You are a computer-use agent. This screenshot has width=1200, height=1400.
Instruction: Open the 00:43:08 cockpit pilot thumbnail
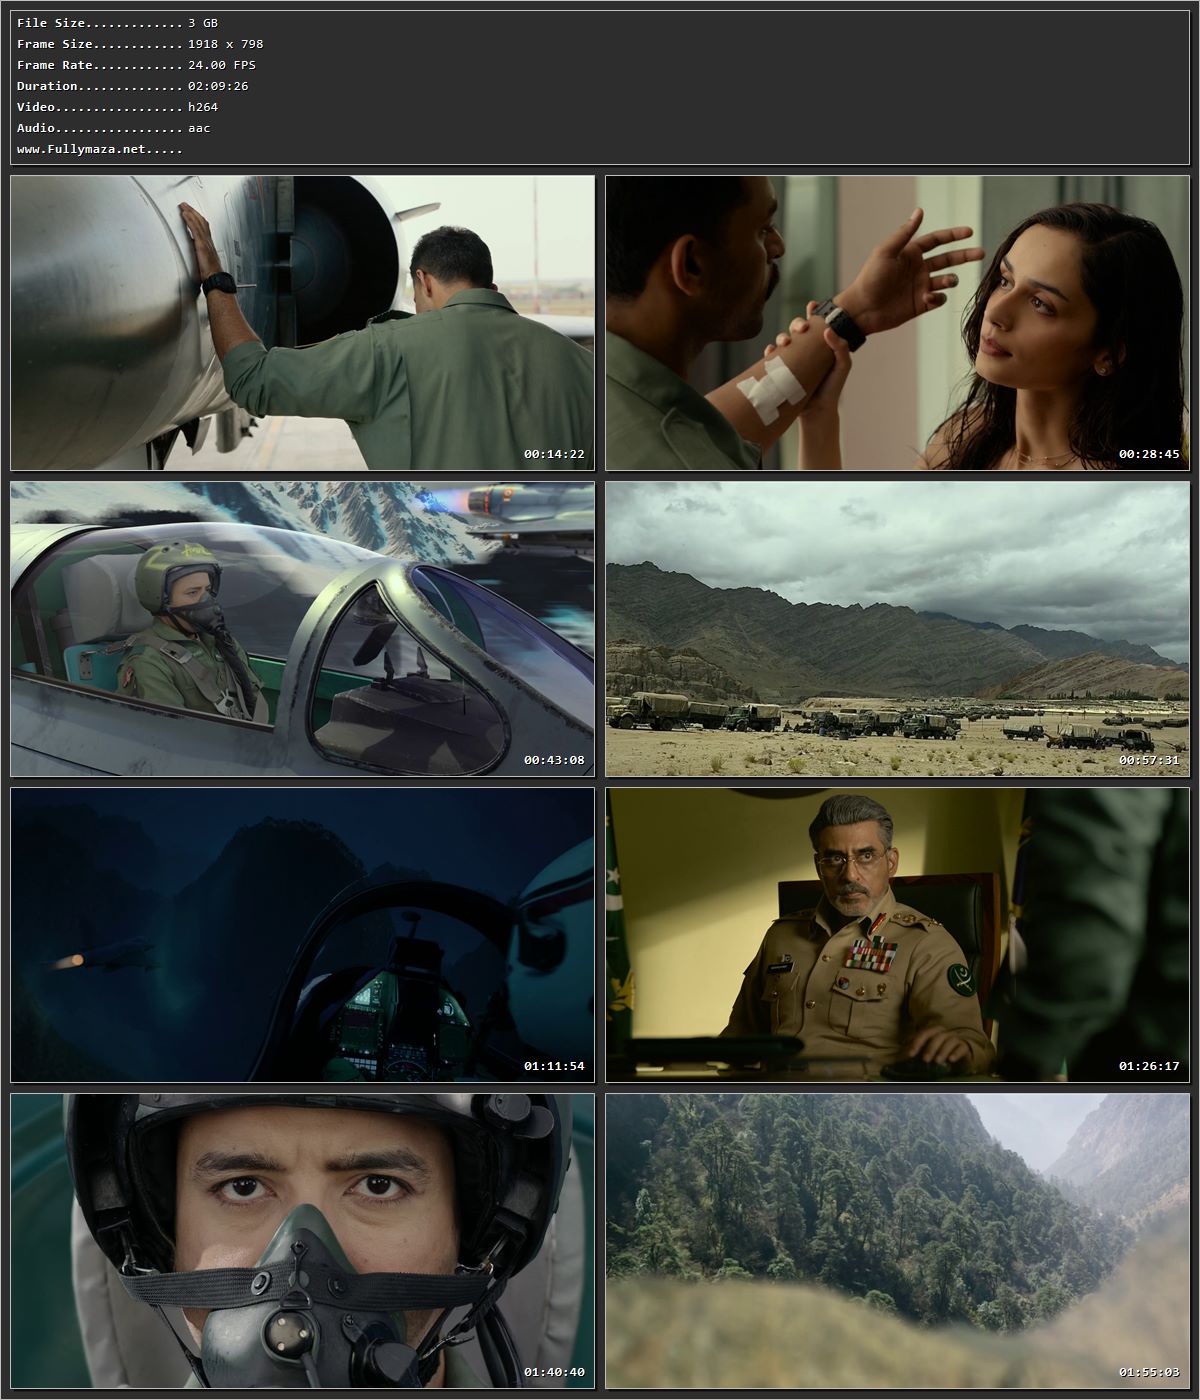click(302, 629)
